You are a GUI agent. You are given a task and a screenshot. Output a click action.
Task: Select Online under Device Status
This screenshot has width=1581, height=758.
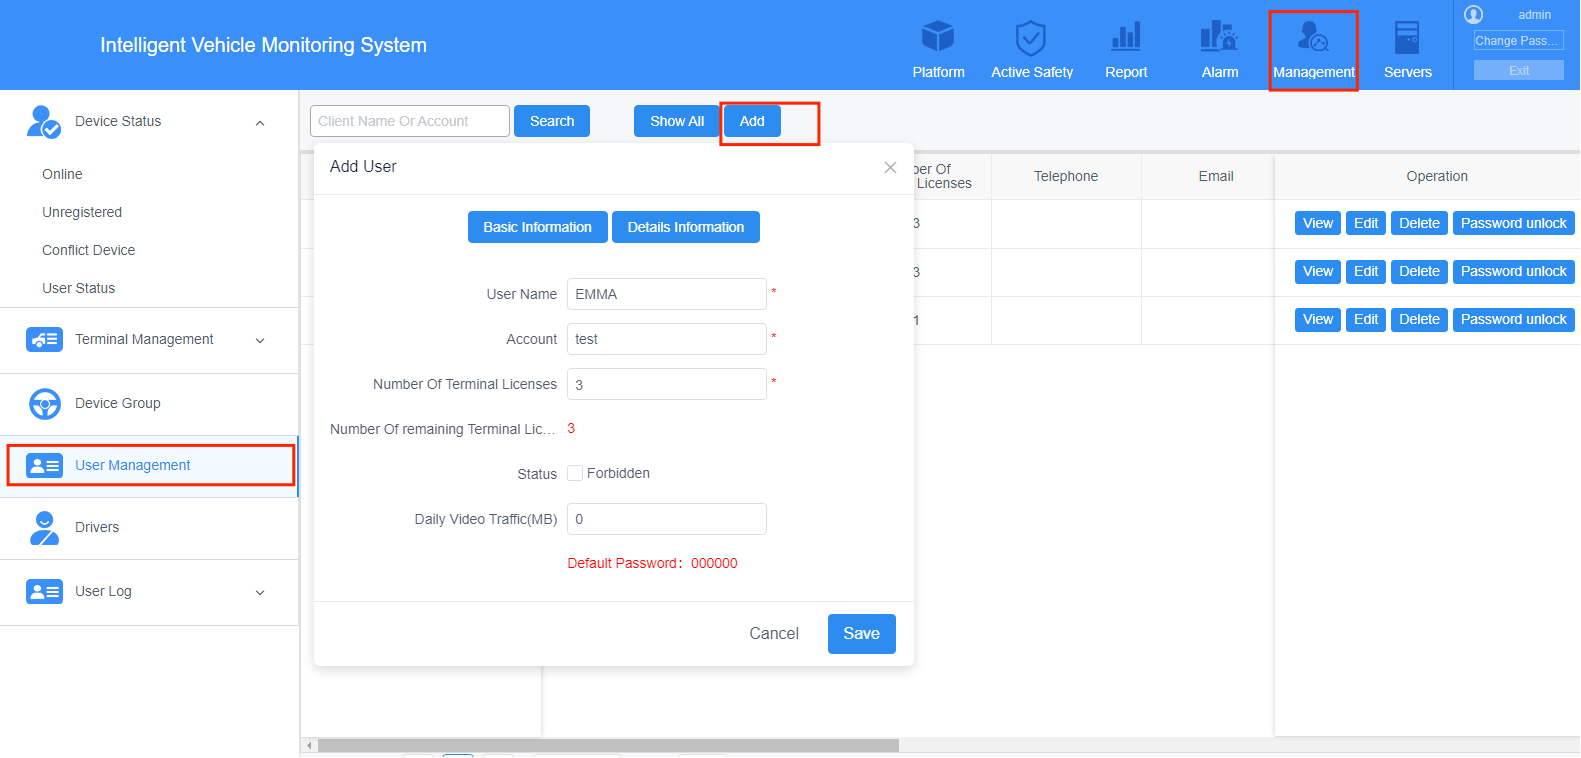[x=62, y=174]
